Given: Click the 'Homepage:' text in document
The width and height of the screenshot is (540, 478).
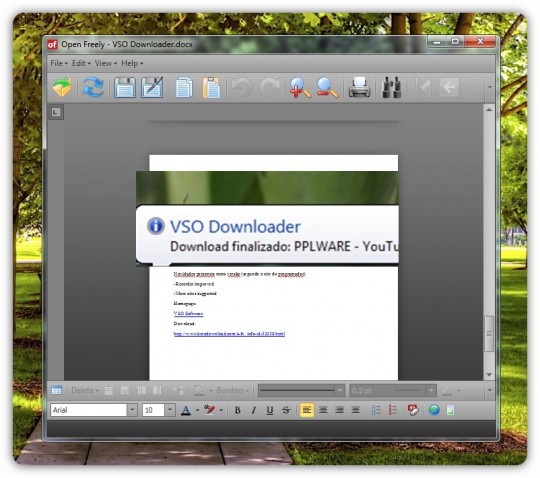Looking at the screenshot, I should click(x=185, y=303).
